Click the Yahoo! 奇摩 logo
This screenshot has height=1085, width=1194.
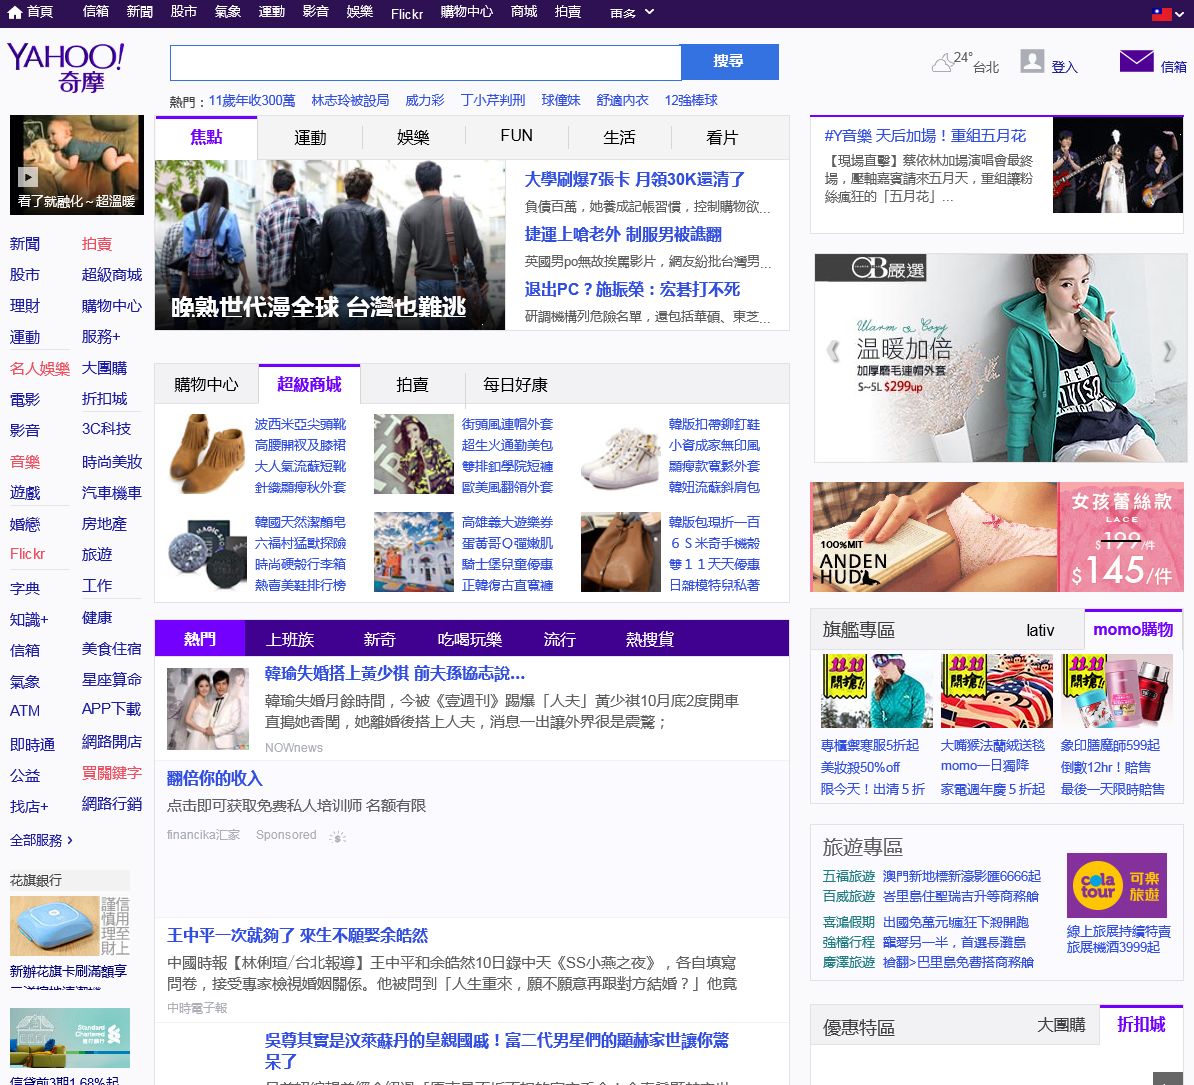(x=66, y=68)
